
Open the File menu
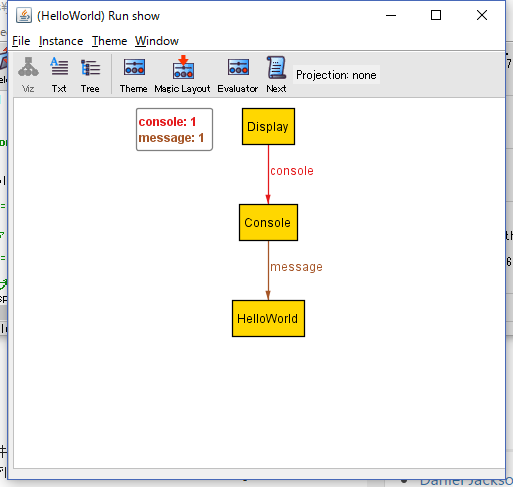(x=21, y=41)
